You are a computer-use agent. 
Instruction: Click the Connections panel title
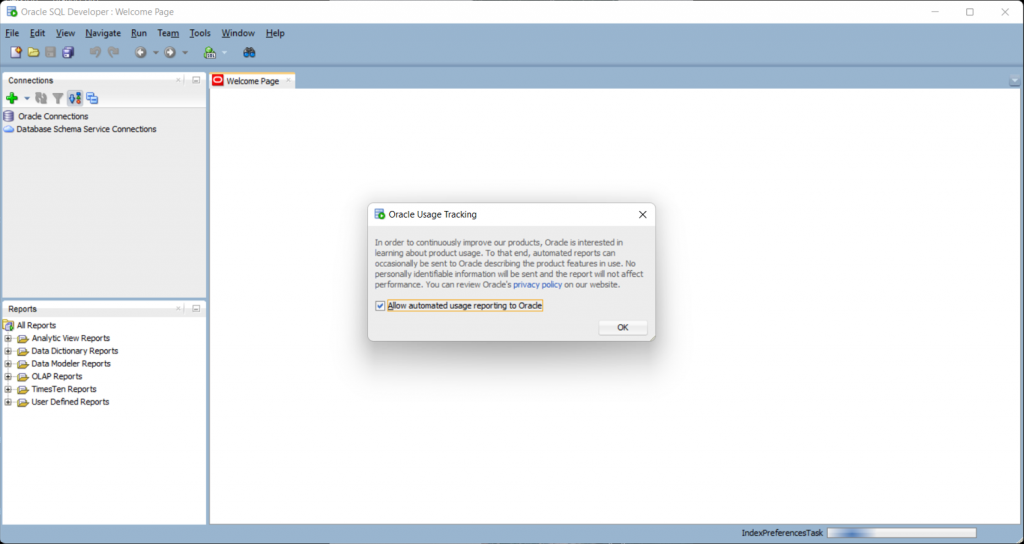(31, 80)
